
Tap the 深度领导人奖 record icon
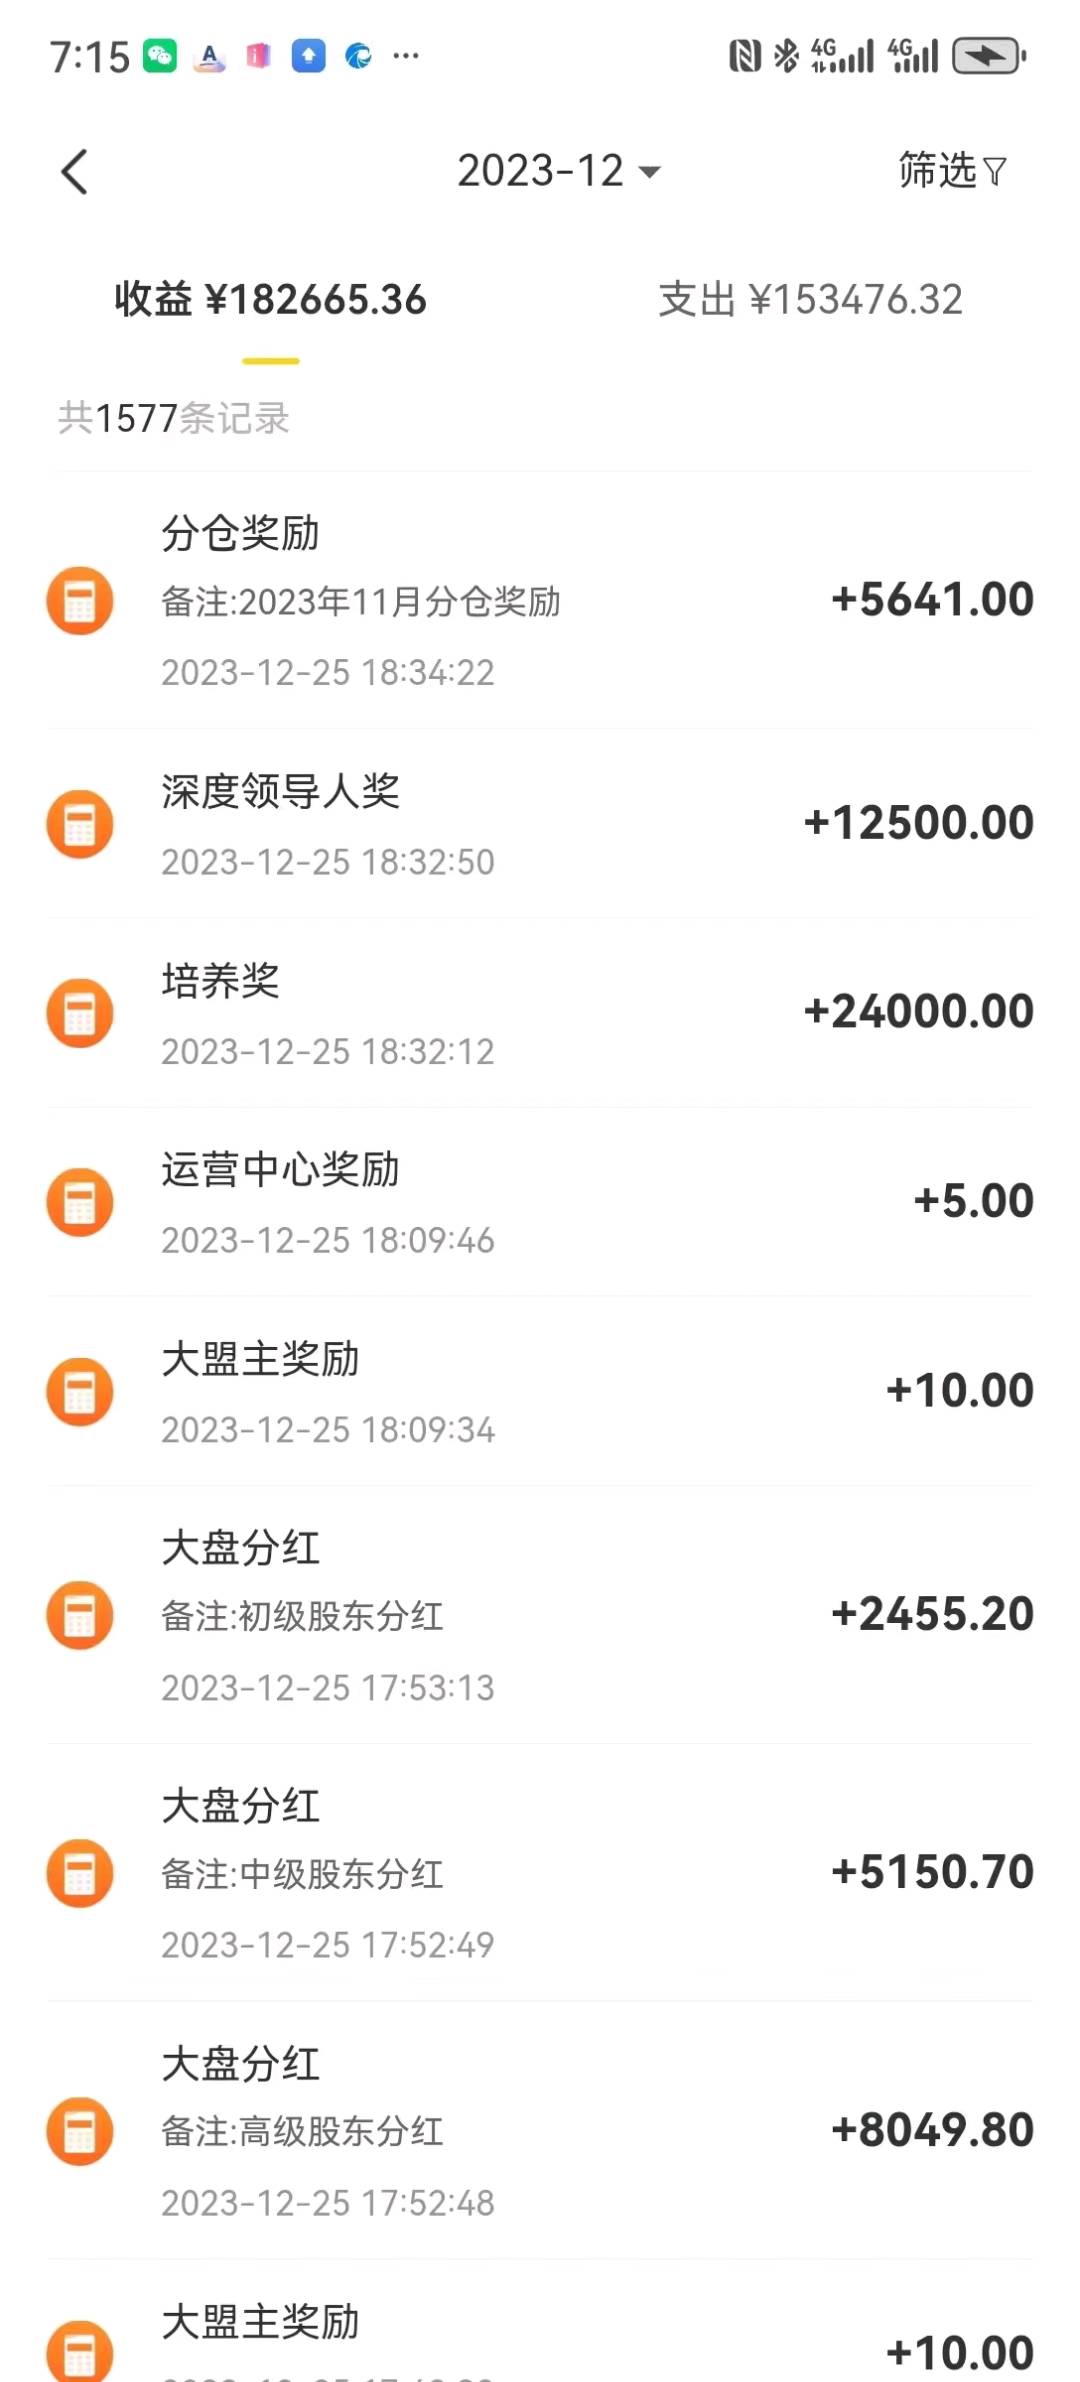(80, 824)
